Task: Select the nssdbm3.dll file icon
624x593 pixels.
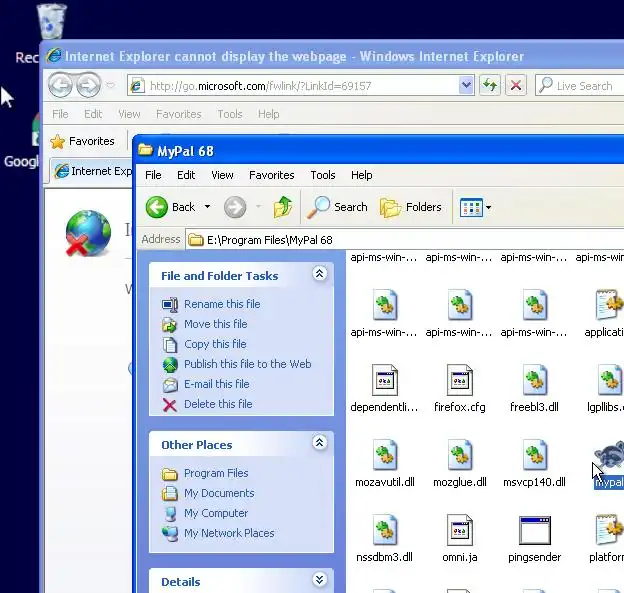Action: tap(384, 530)
